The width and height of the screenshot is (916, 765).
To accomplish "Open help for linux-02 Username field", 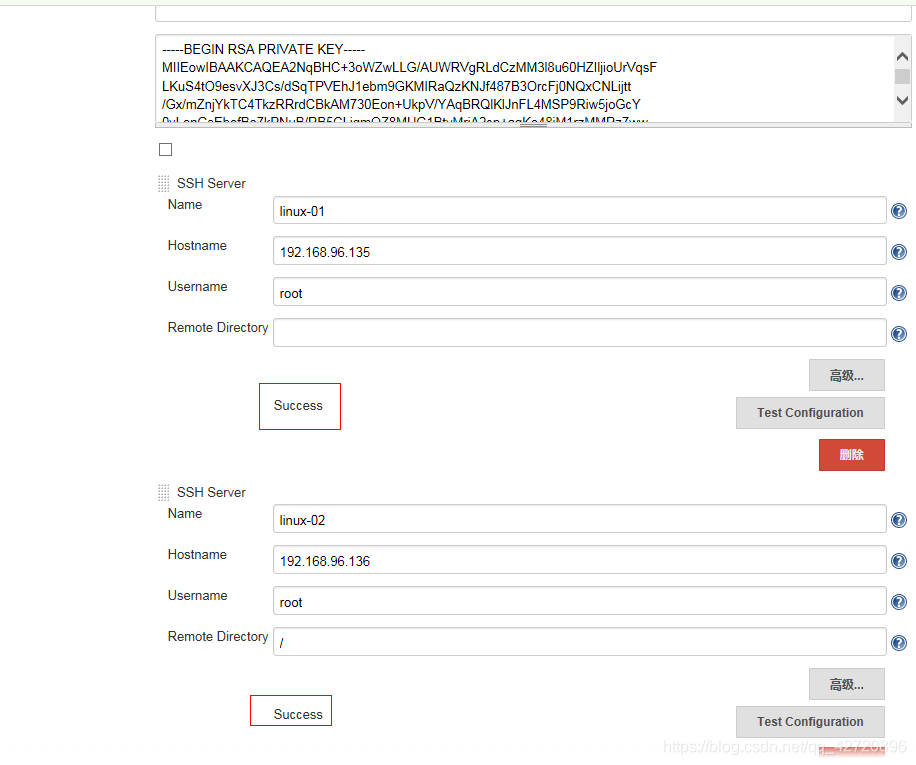I will 898,601.
